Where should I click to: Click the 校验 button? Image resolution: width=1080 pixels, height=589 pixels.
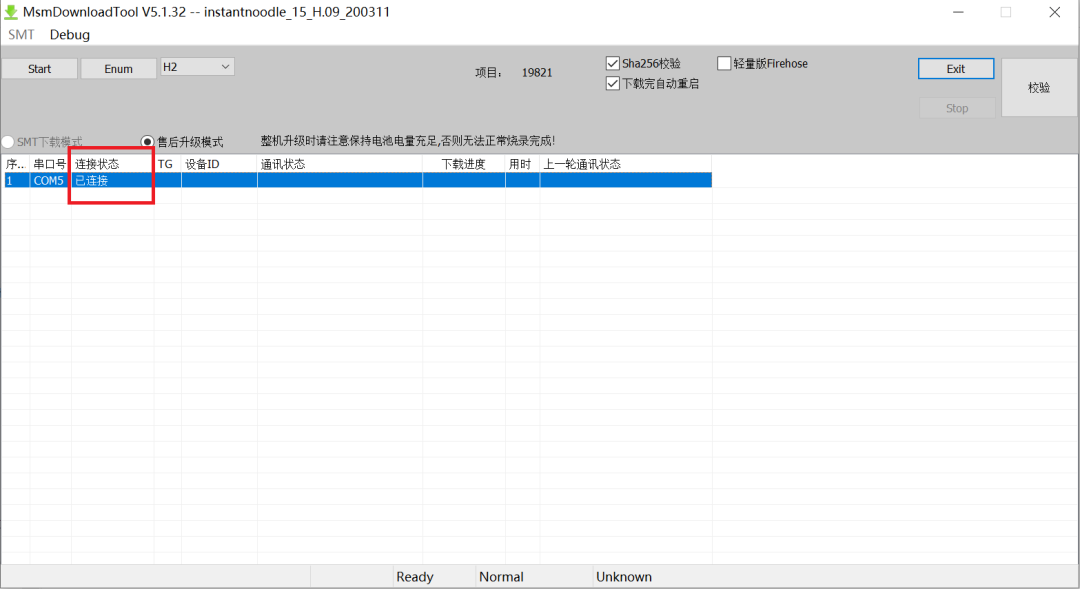click(x=1039, y=87)
